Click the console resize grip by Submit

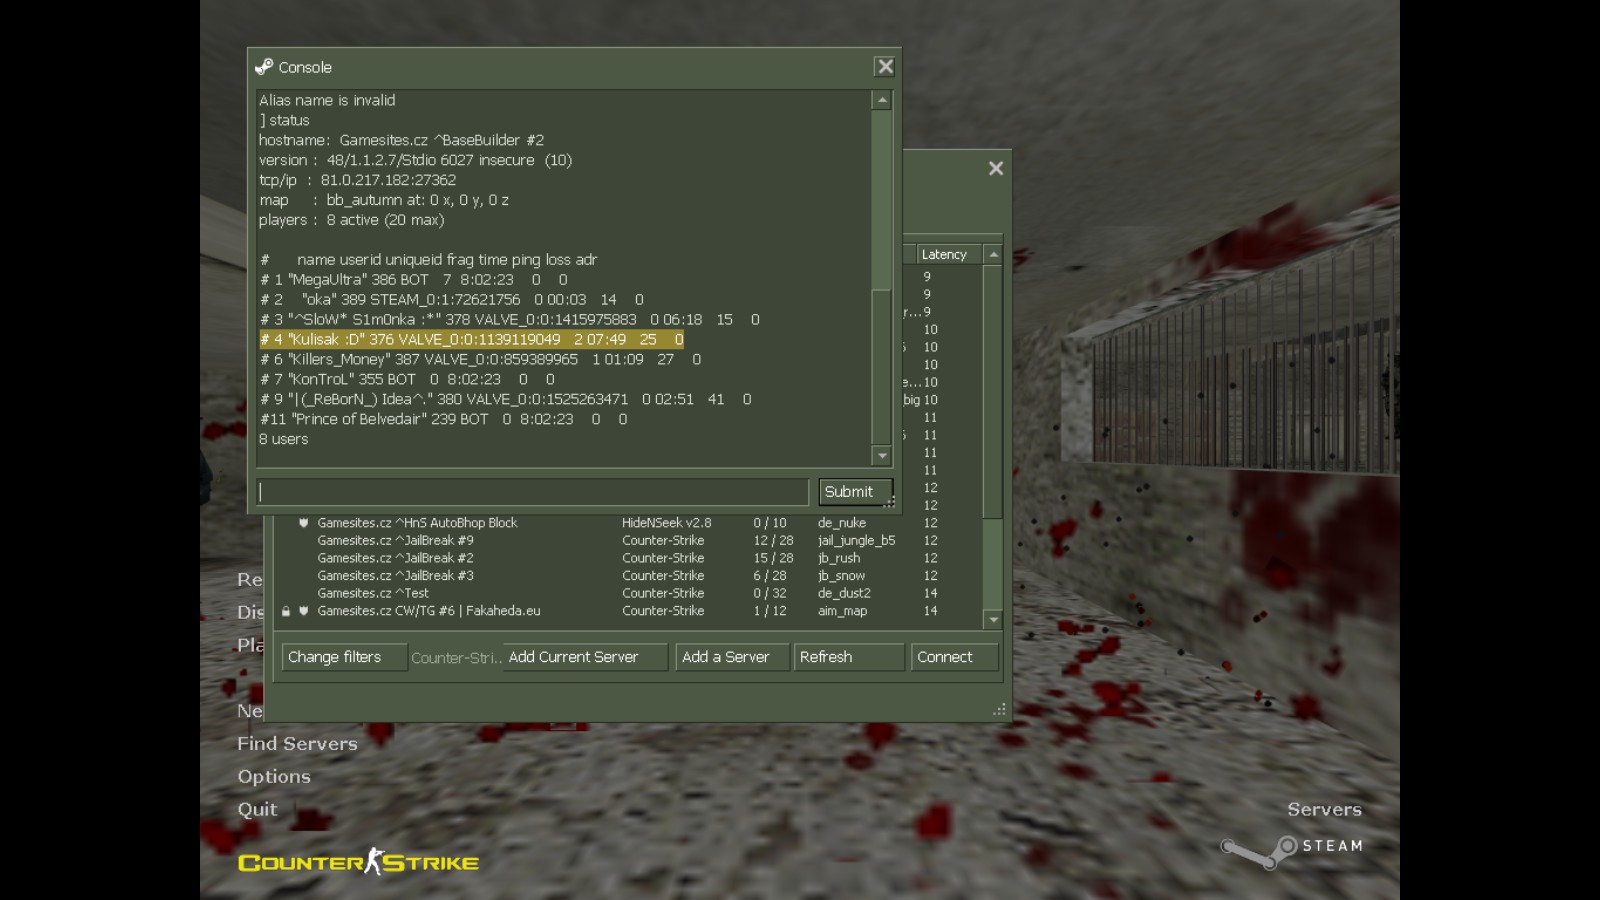889,502
